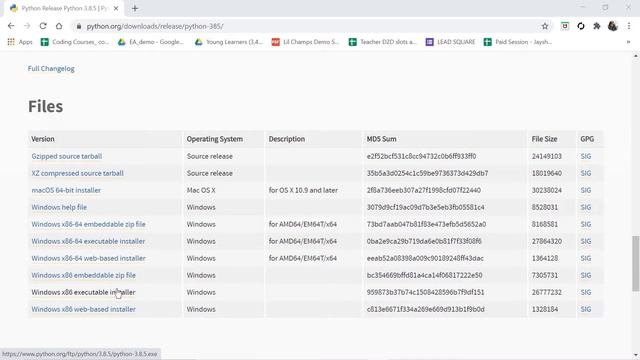The height and width of the screenshot is (360, 640).
Task: Download Windows x86 web-based installer
Action: pos(84,309)
